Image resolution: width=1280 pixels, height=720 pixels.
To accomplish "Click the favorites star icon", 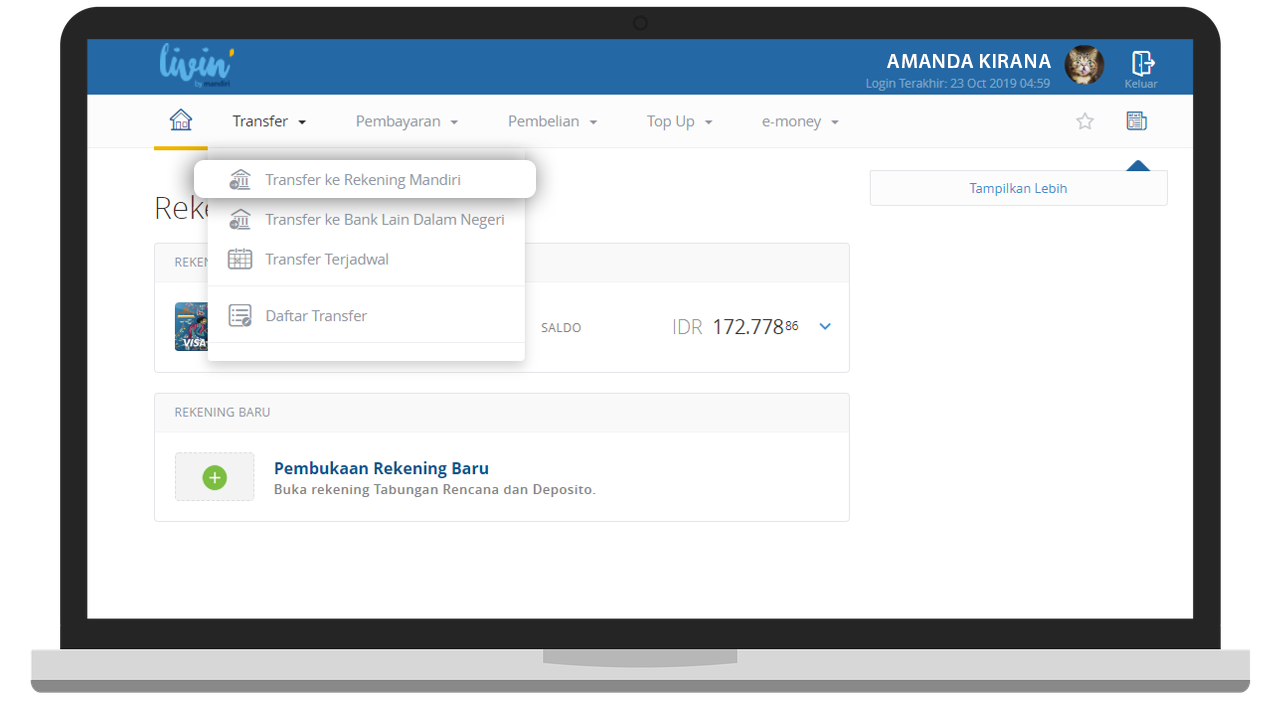I will click(1085, 121).
